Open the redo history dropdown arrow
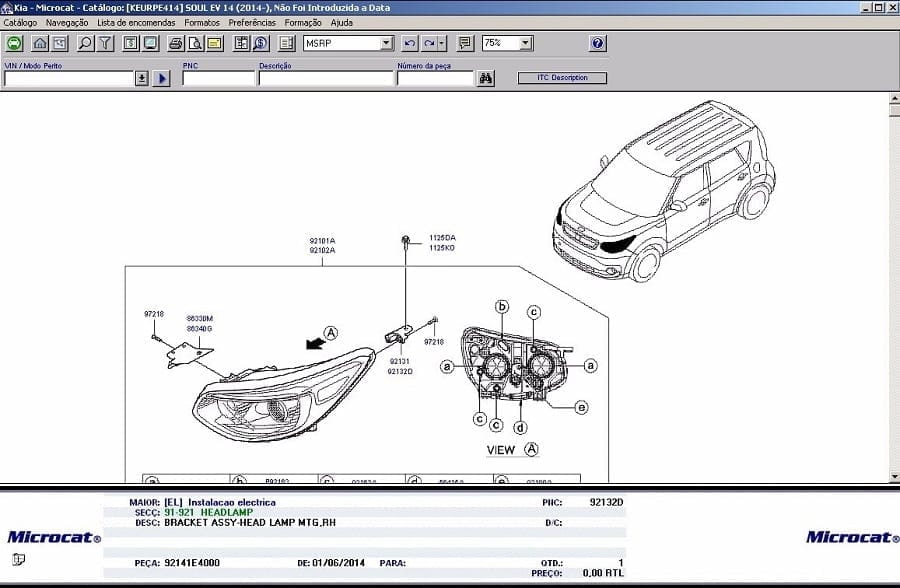900x588 pixels. pos(441,43)
